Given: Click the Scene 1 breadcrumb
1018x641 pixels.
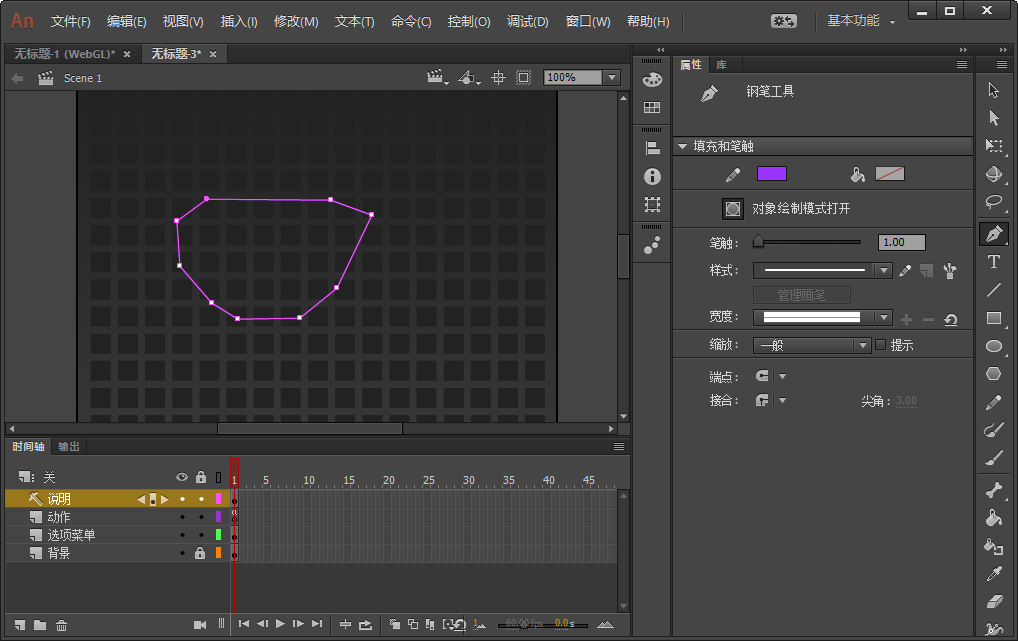Looking at the screenshot, I should tap(83, 77).
